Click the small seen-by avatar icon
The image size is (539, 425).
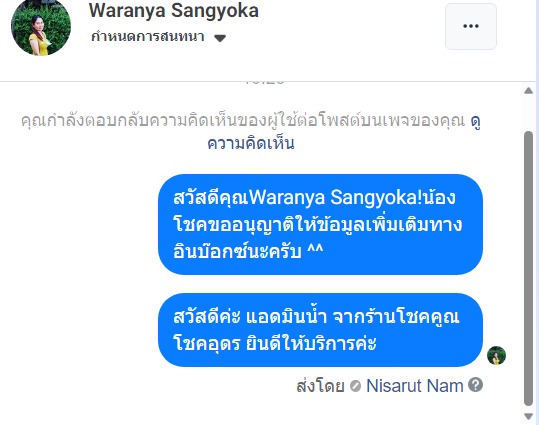coord(496,356)
